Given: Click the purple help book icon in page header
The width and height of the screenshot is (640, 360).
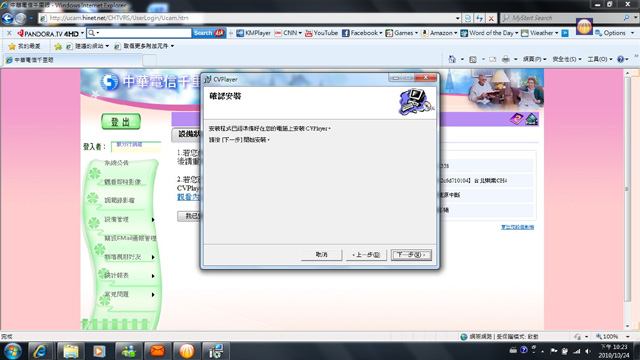Looking at the screenshot, I should pyautogui.click(x=516, y=119).
